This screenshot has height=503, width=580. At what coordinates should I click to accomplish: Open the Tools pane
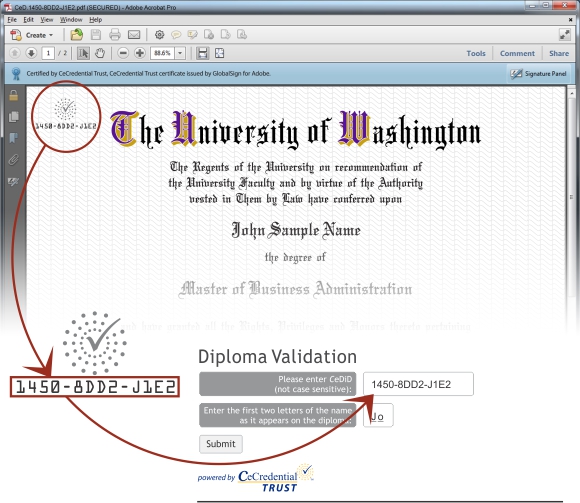pos(476,54)
